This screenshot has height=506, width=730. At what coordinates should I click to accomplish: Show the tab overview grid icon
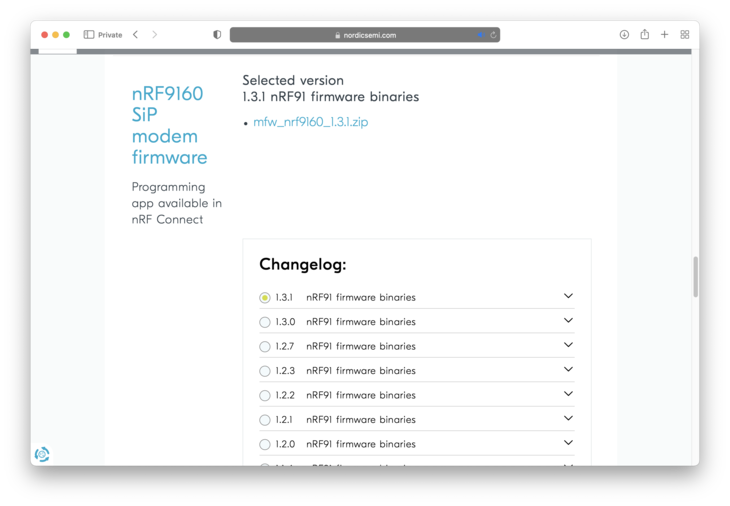(x=684, y=34)
